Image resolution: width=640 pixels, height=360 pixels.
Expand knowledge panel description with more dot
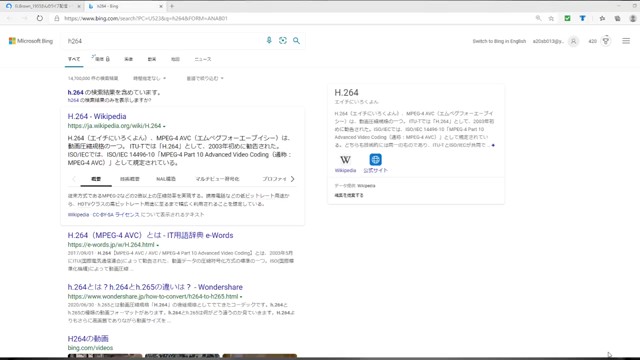(x=493, y=145)
